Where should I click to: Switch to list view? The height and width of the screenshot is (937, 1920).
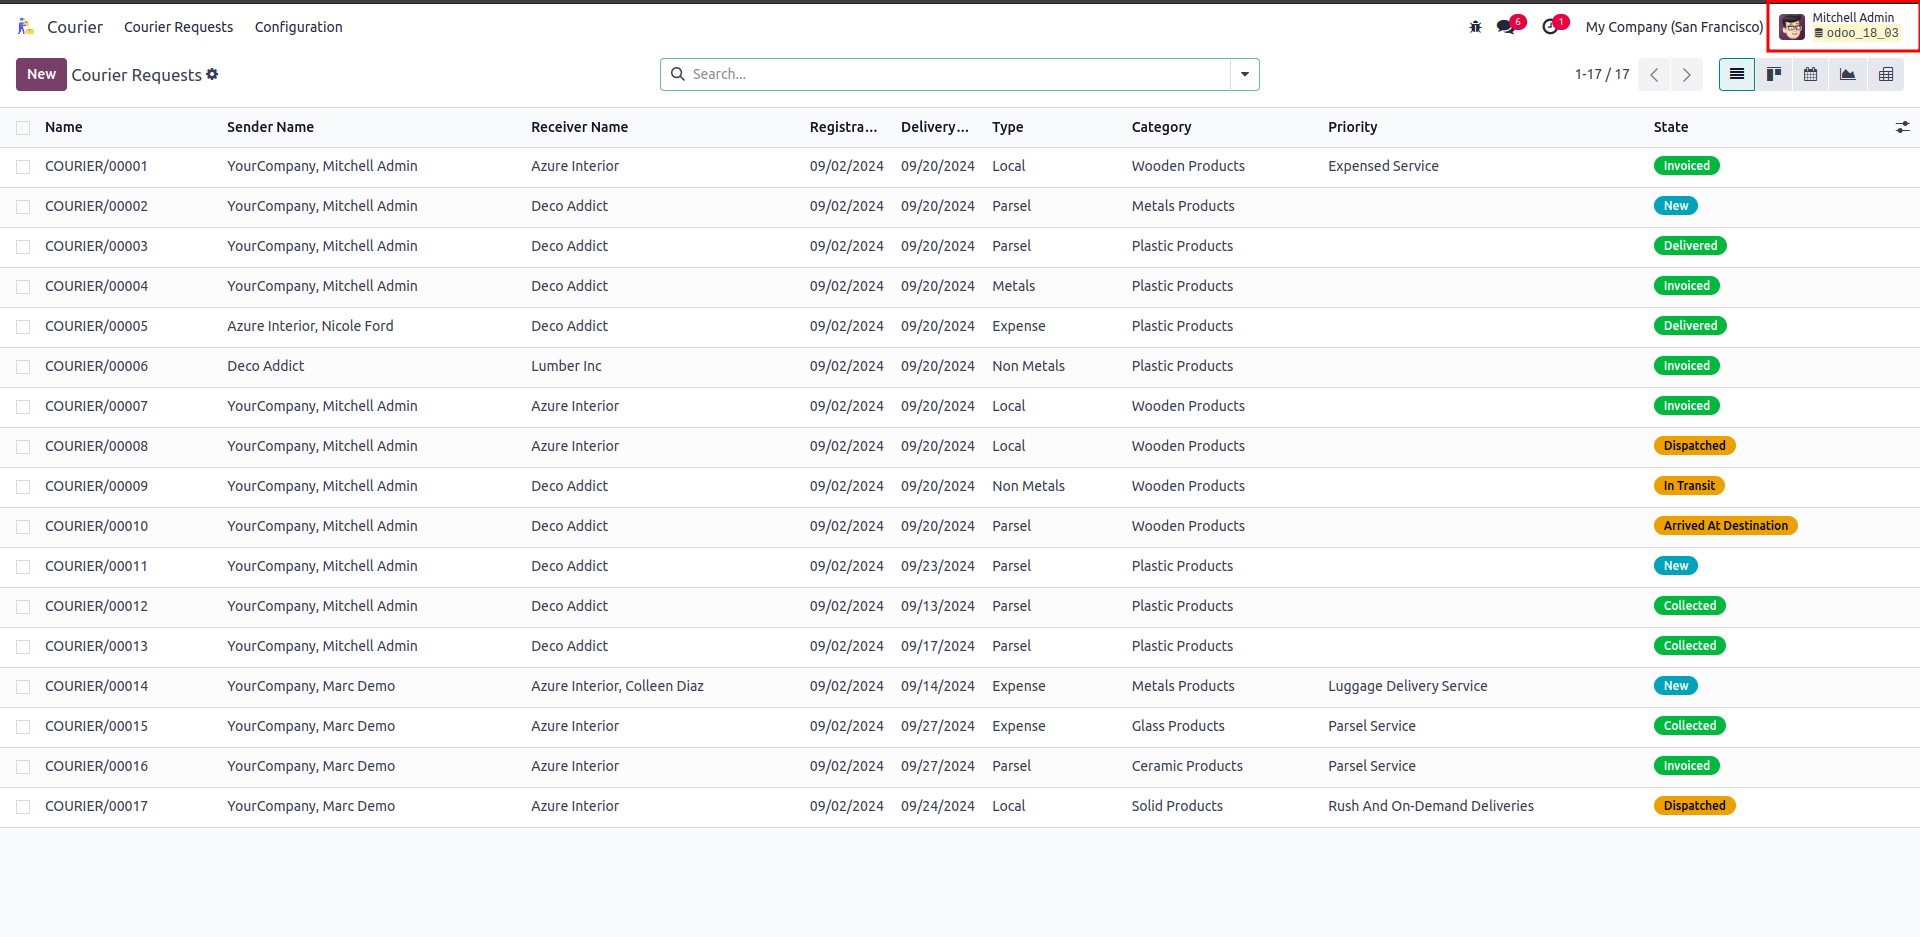[x=1737, y=75]
